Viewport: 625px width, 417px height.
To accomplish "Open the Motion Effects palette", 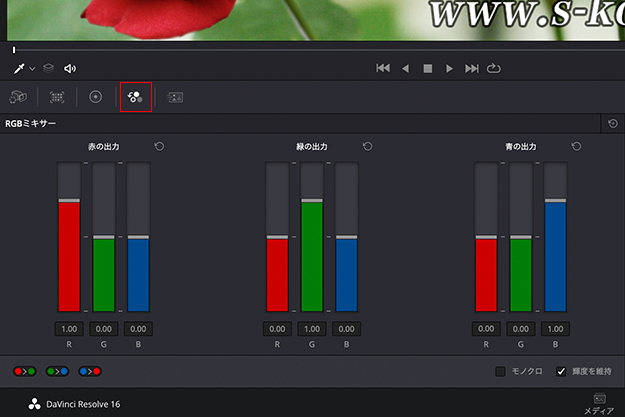I will [x=175, y=97].
